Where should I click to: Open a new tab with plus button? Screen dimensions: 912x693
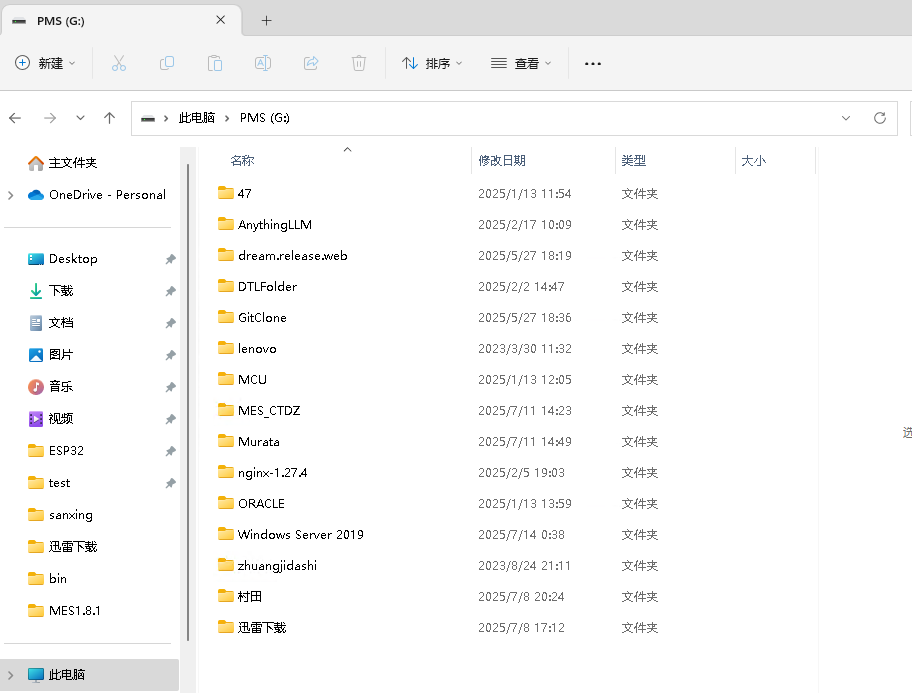(267, 21)
